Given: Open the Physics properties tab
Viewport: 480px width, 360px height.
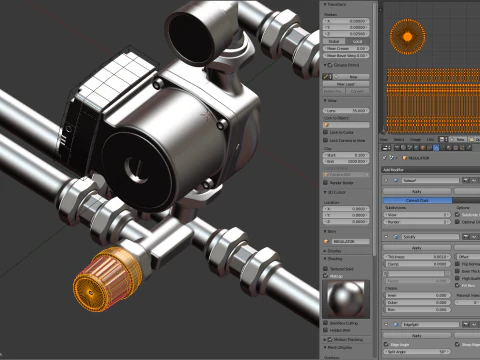Looking at the screenshot, I should 469,148.
